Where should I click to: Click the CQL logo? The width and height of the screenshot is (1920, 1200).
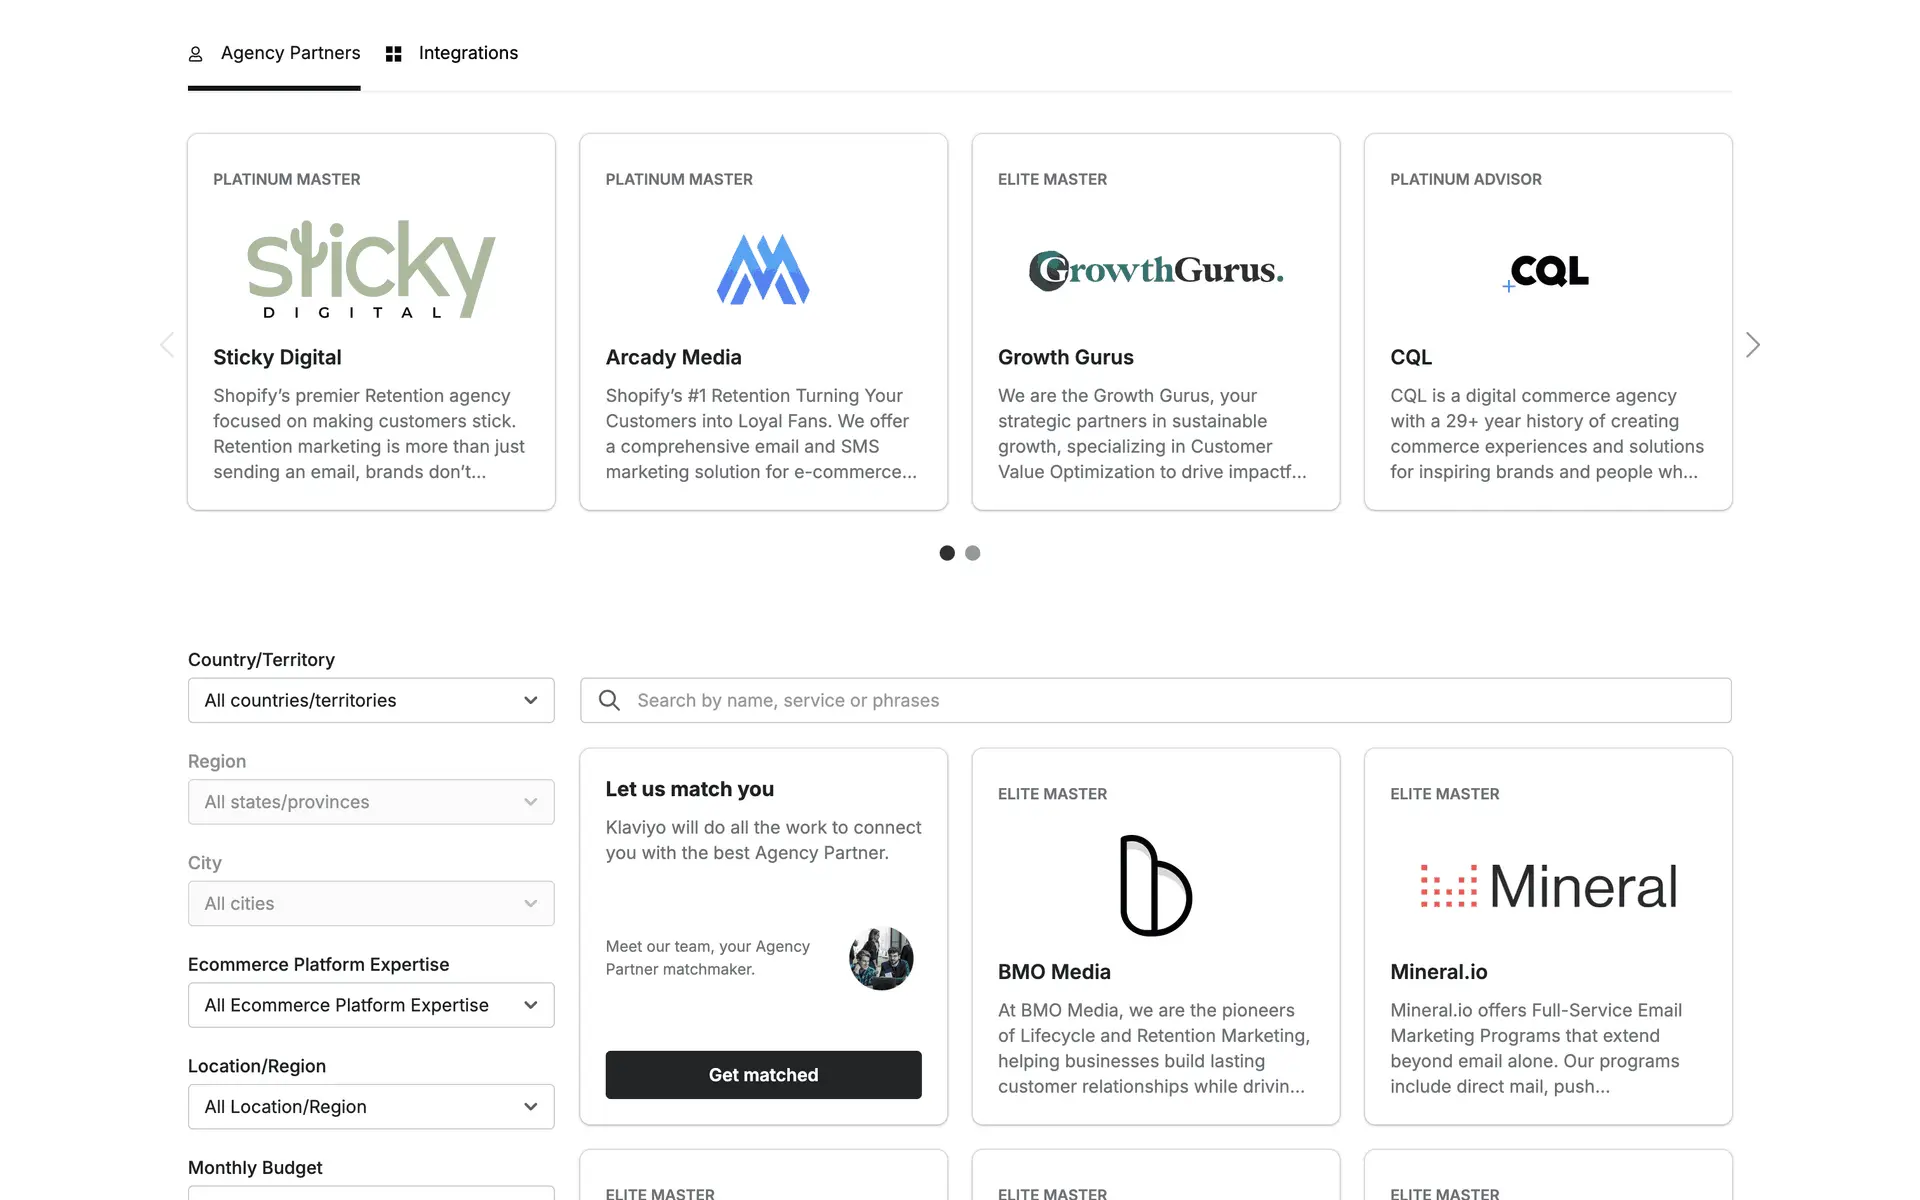(x=1548, y=270)
